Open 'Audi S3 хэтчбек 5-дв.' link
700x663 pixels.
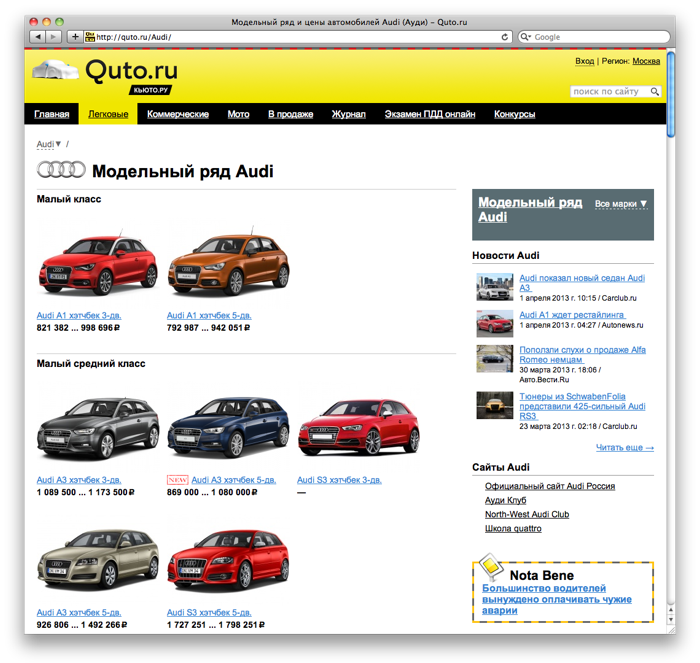click(209, 613)
